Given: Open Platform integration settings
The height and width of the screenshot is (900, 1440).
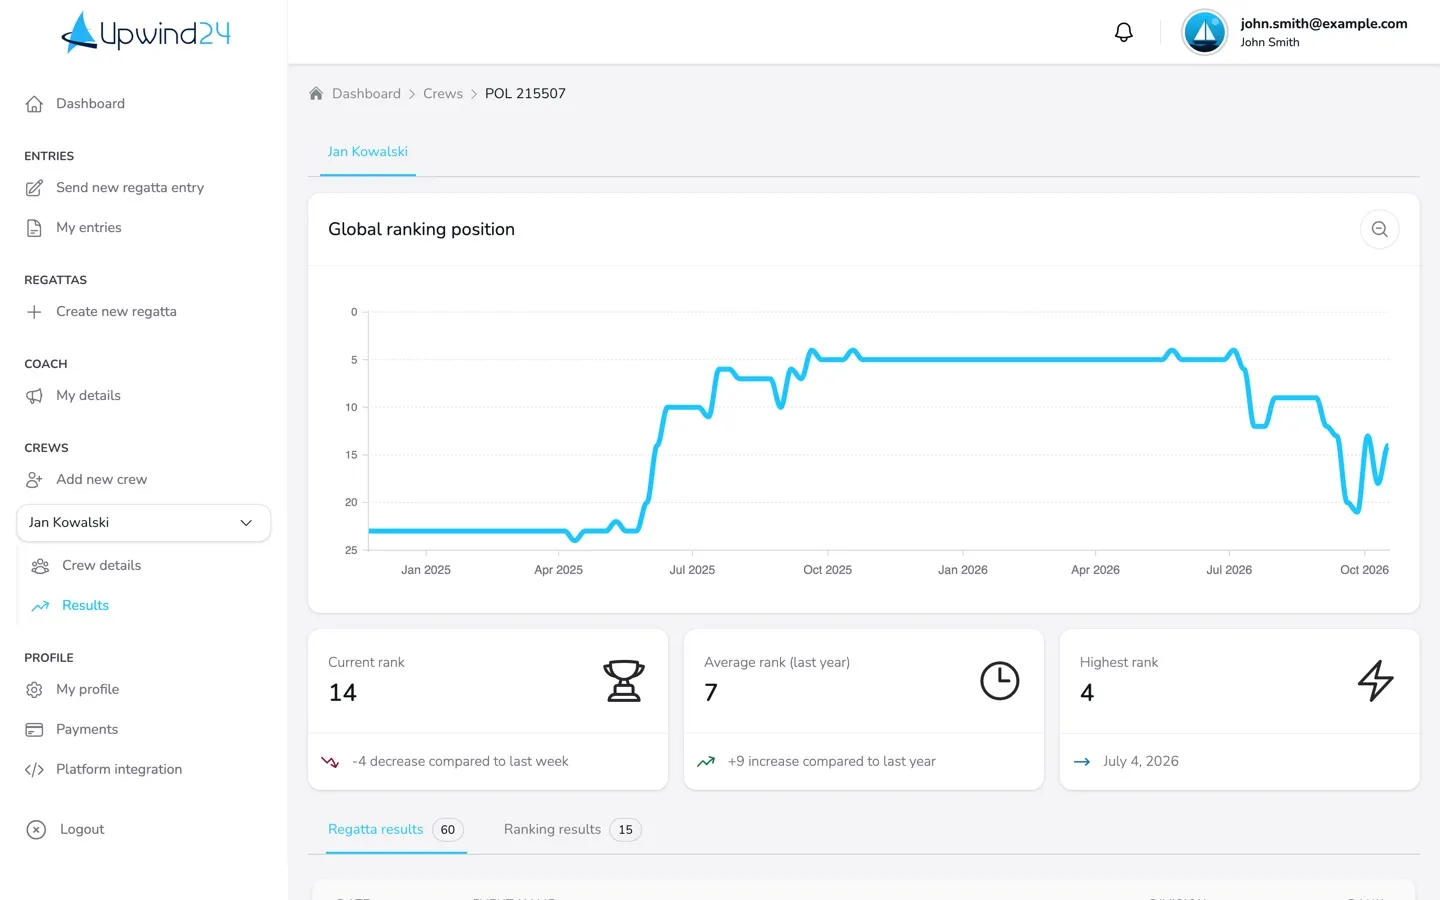Looking at the screenshot, I should pyautogui.click(x=119, y=770).
